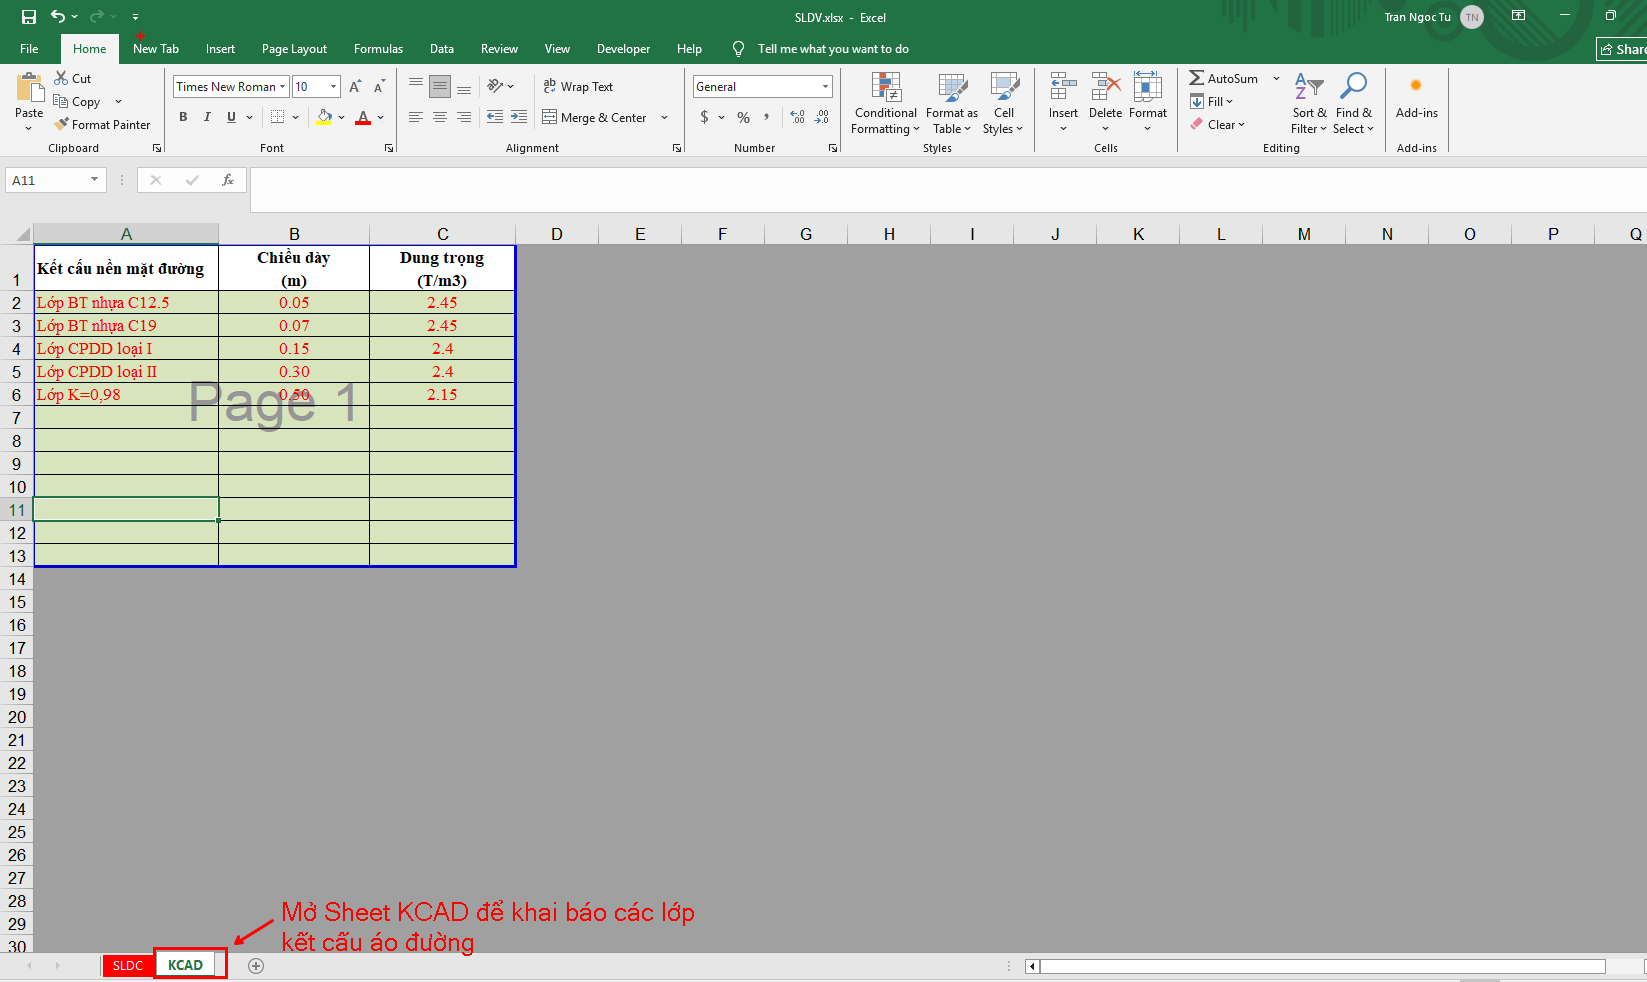Expand the Name Box dropdown arrow

click(94, 180)
